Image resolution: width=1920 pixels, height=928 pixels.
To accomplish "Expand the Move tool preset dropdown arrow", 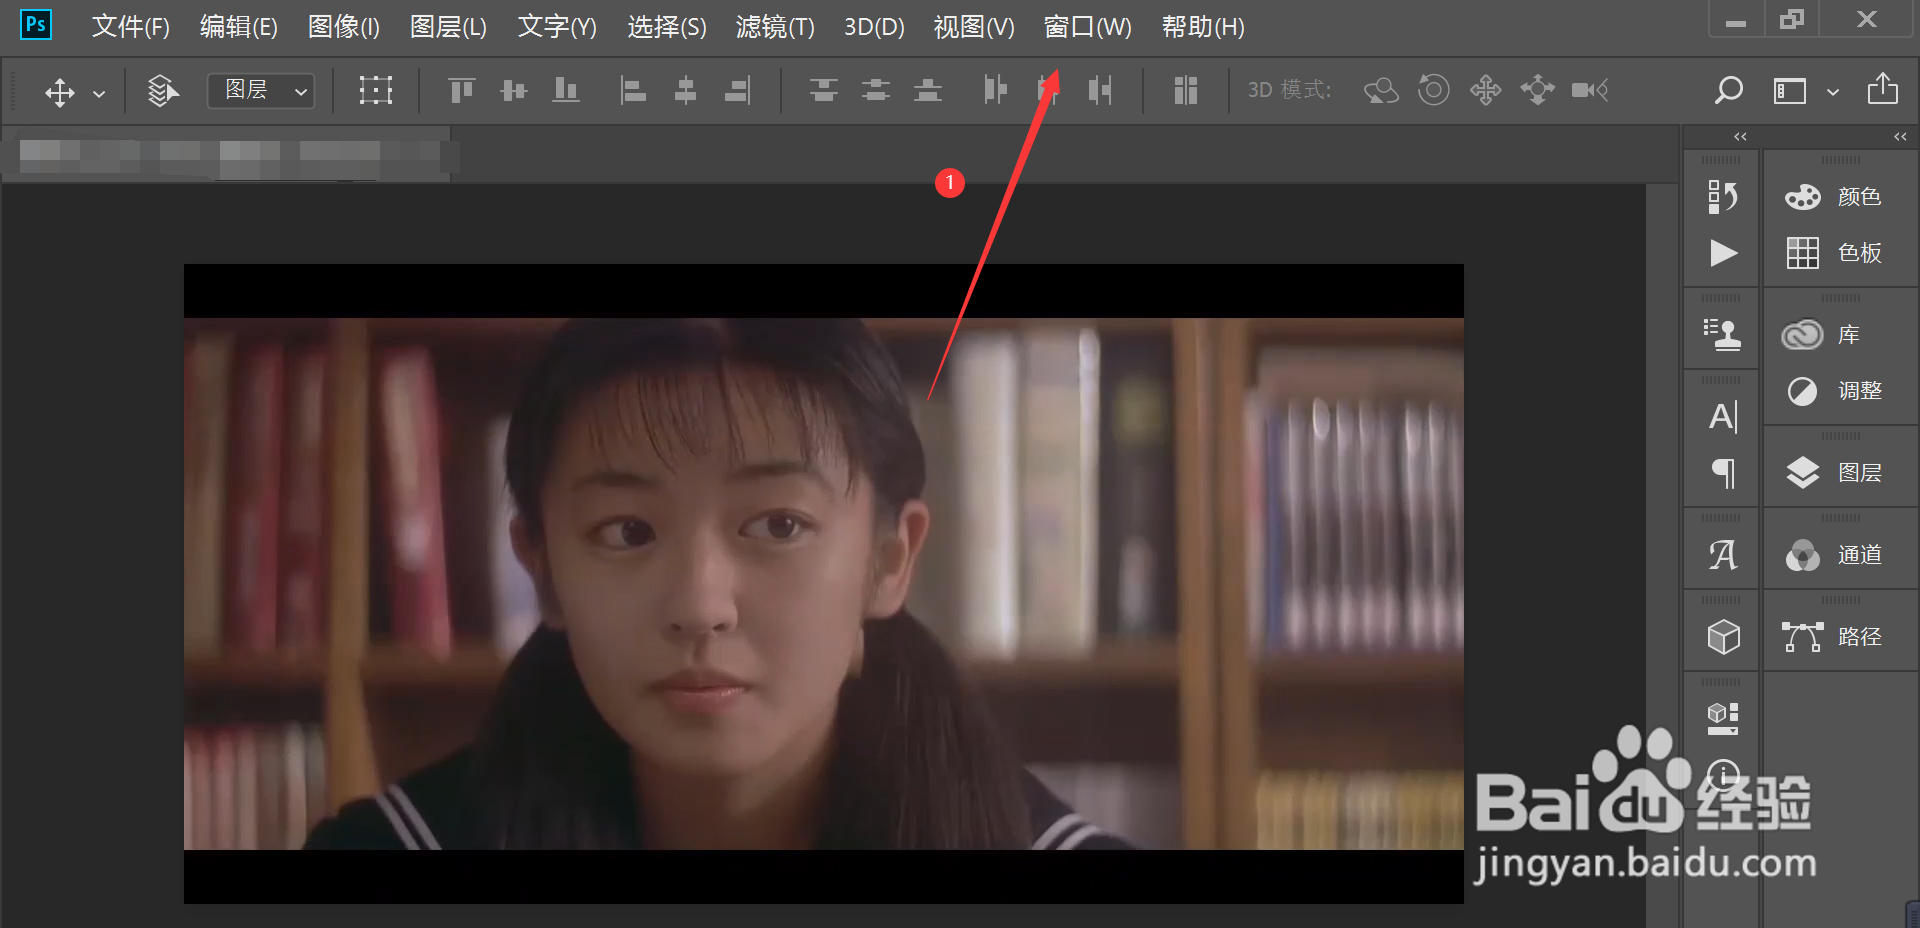I will pyautogui.click(x=99, y=94).
